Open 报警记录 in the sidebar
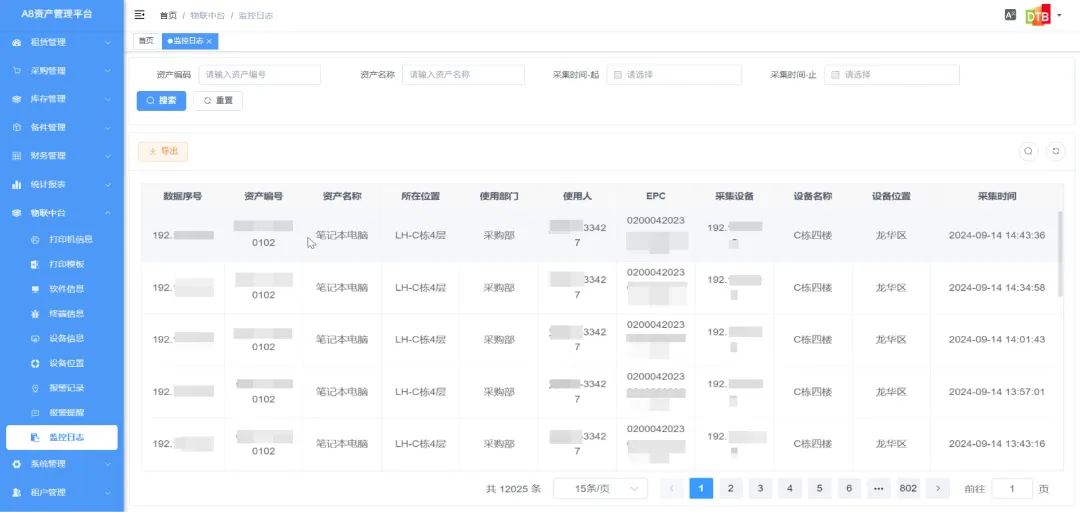This screenshot has width=1080, height=512. tap(67, 388)
